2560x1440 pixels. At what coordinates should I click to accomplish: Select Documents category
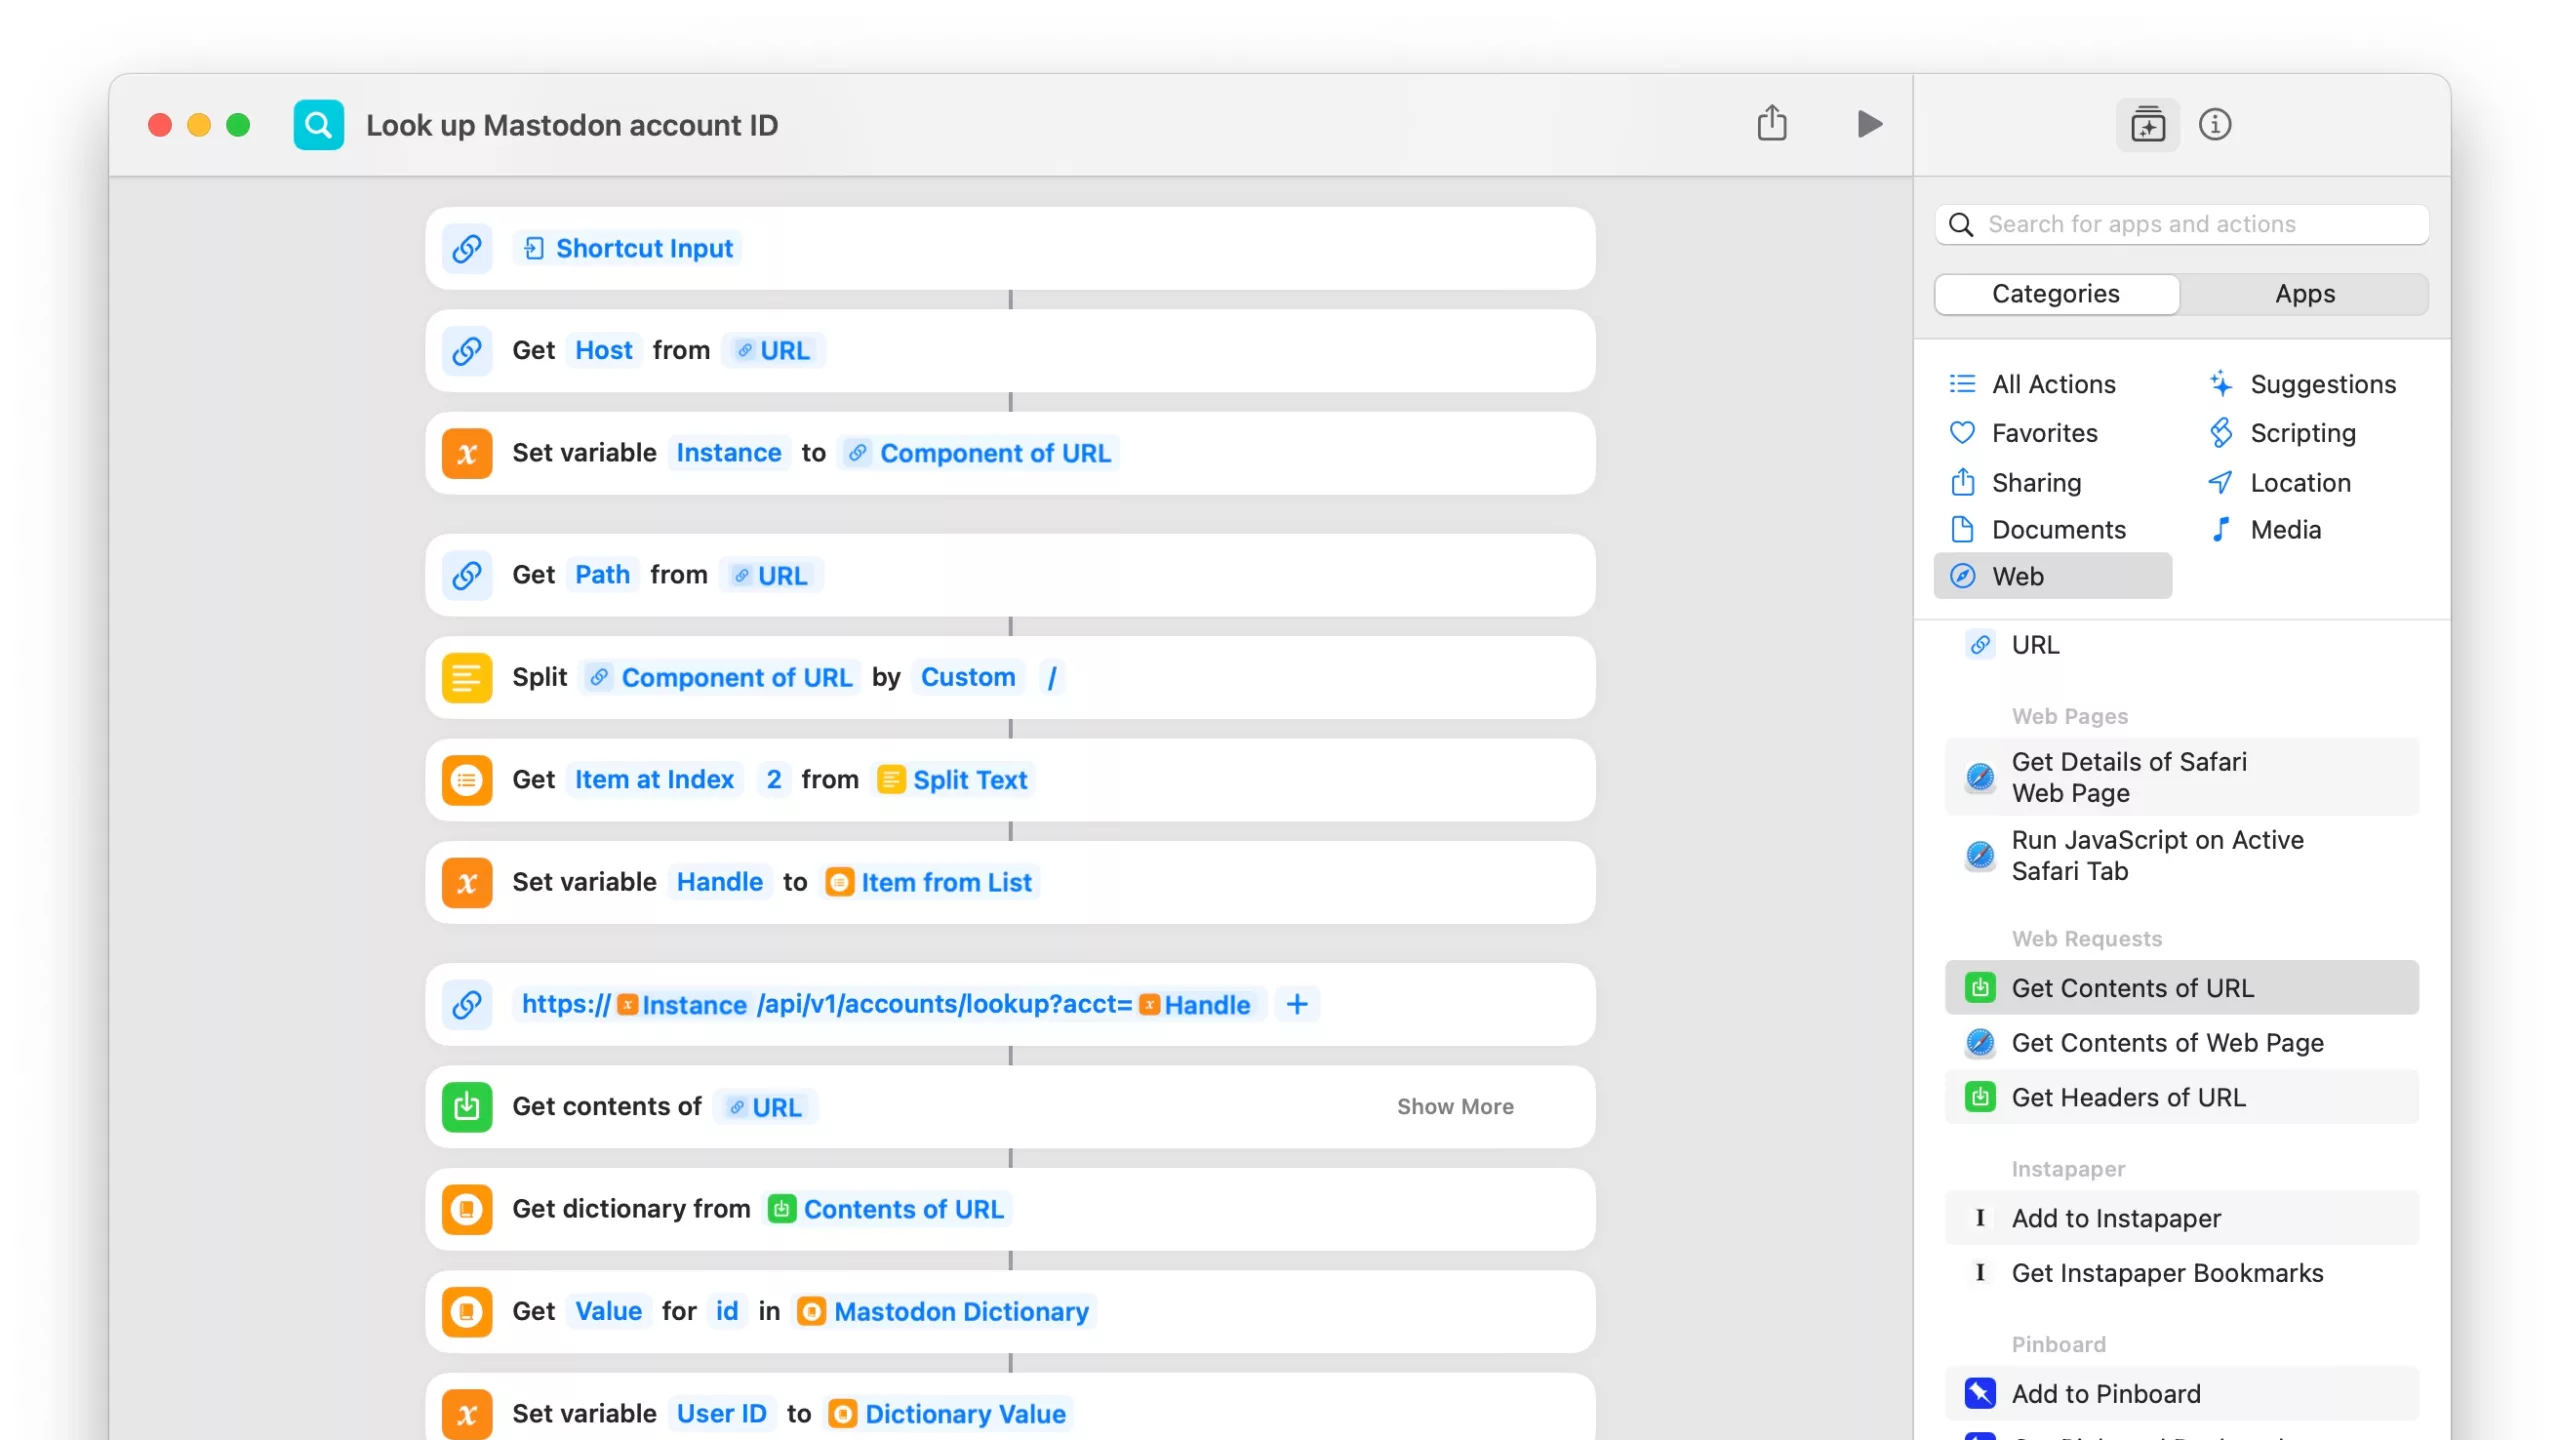click(2038, 530)
